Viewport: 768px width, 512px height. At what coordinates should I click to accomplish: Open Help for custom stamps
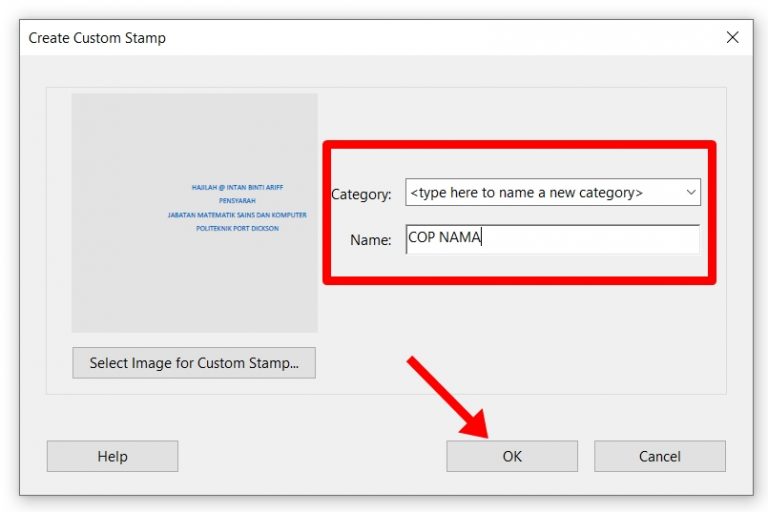click(x=112, y=456)
